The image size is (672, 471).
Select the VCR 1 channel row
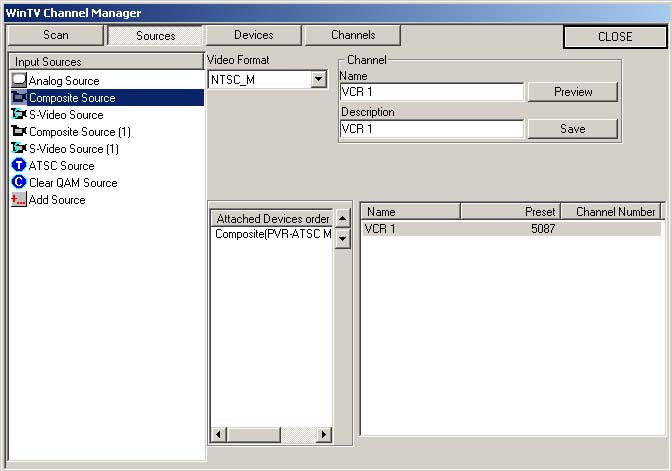[511, 228]
